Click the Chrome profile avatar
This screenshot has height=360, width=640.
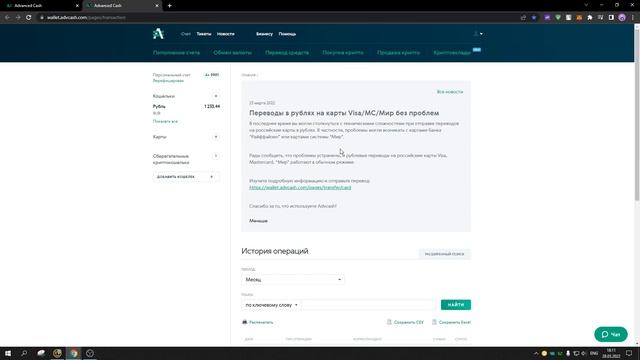point(622,18)
